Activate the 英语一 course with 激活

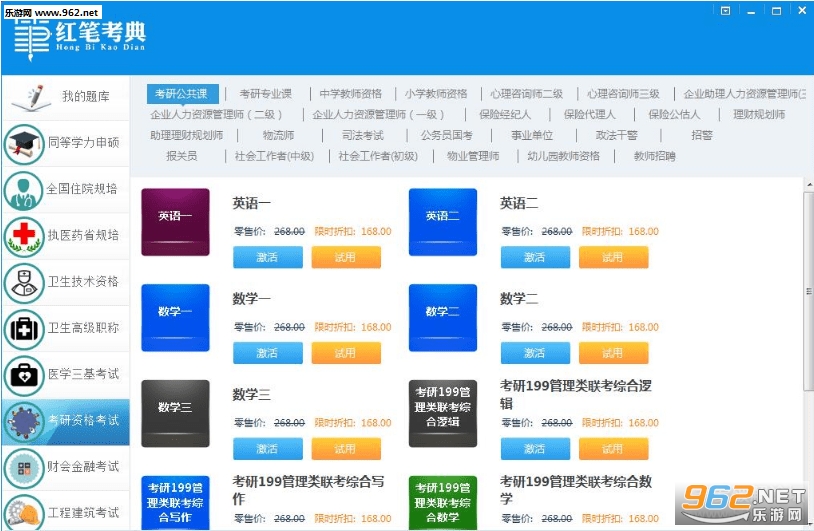click(x=267, y=257)
